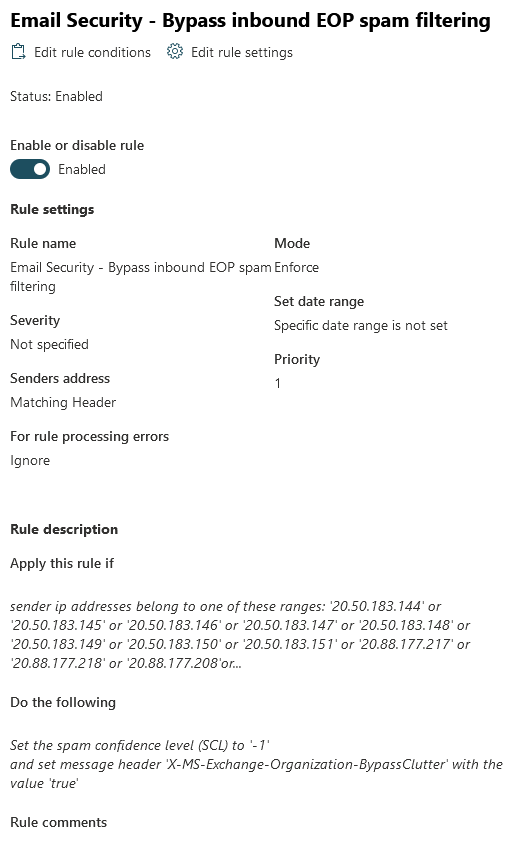The width and height of the screenshot is (513, 843).
Task: Click the Specific date range is not set text
Action: pos(361,325)
